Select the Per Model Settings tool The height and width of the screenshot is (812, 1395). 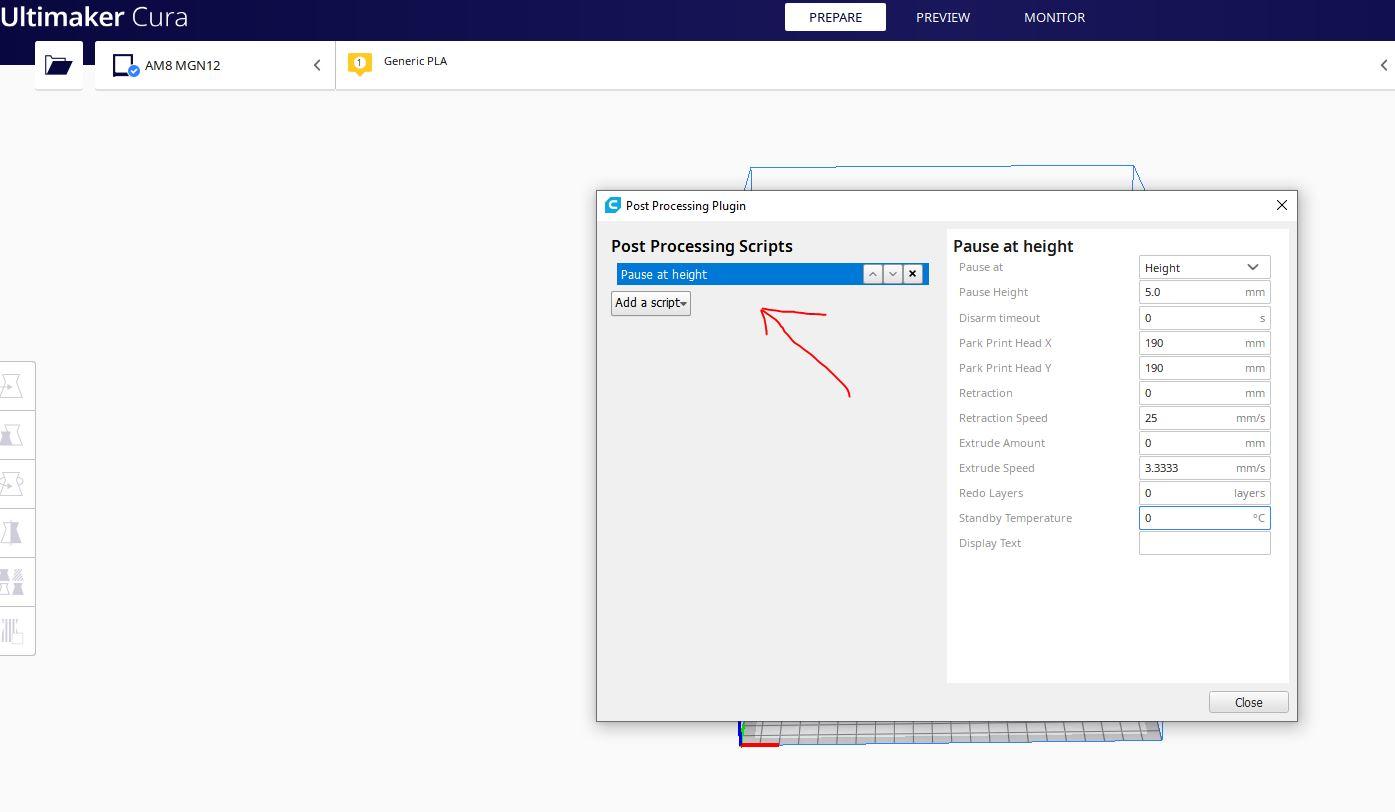tap(12, 582)
